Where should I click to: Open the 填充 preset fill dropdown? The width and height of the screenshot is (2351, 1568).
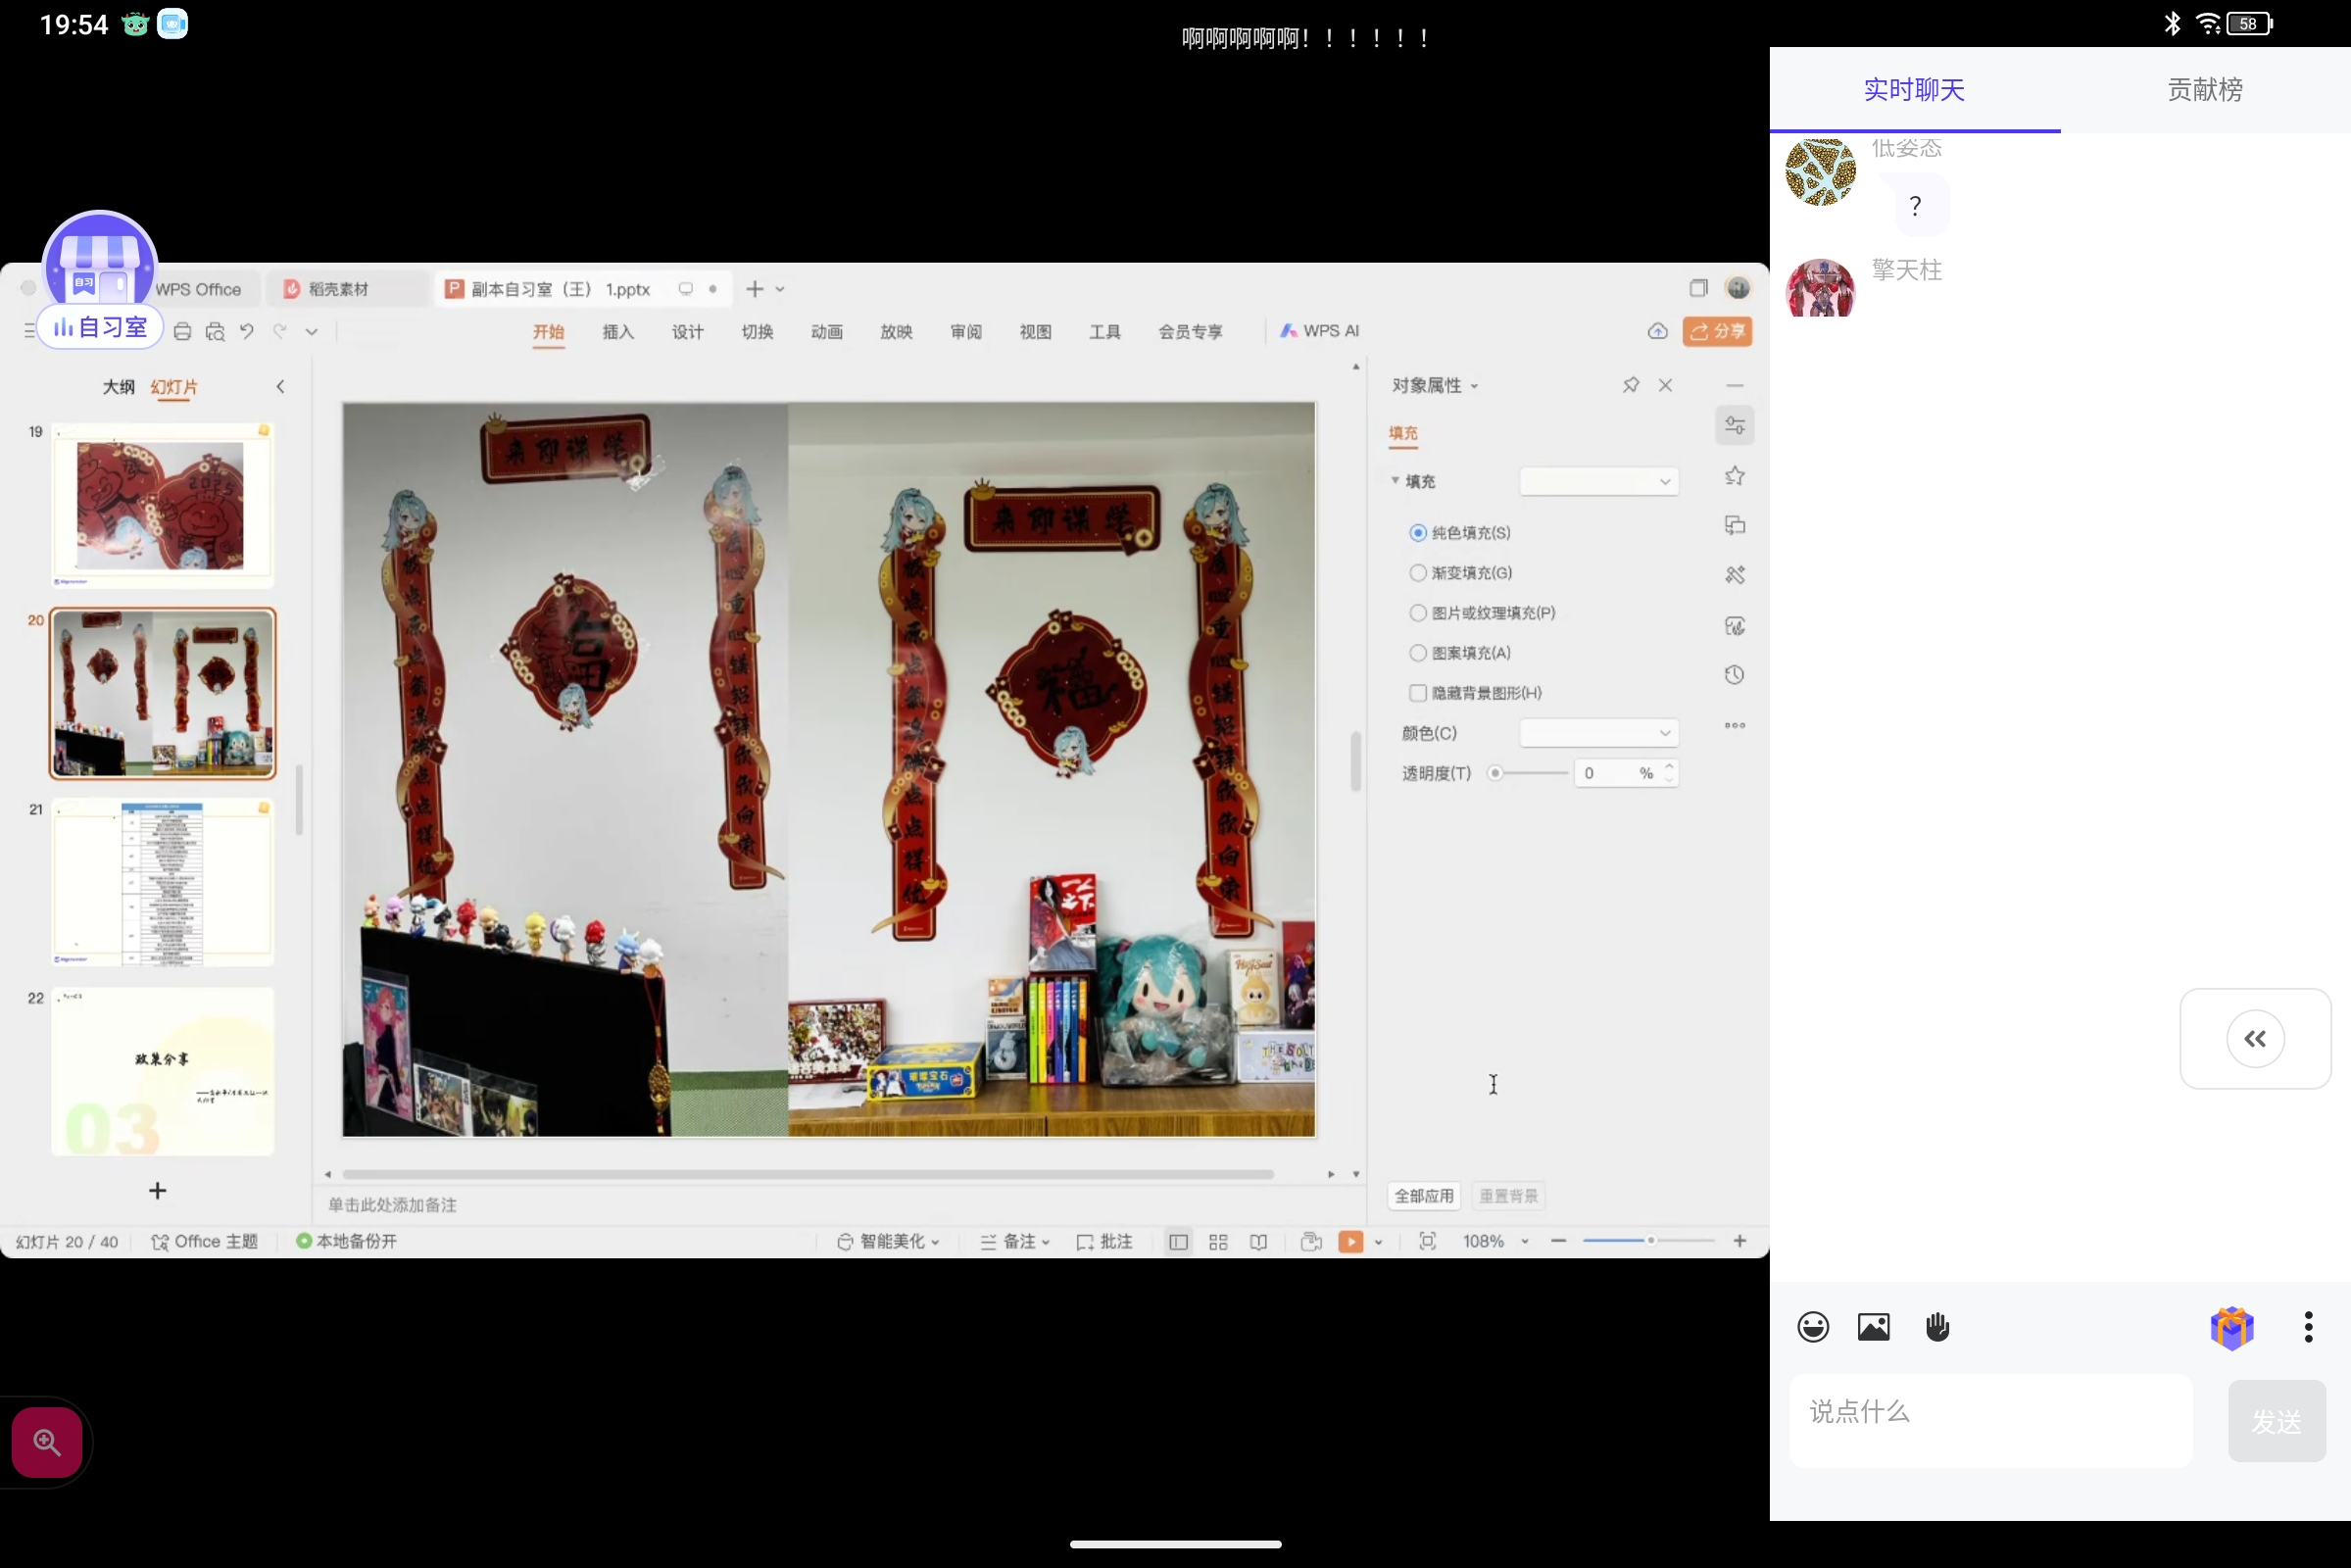pos(1598,481)
